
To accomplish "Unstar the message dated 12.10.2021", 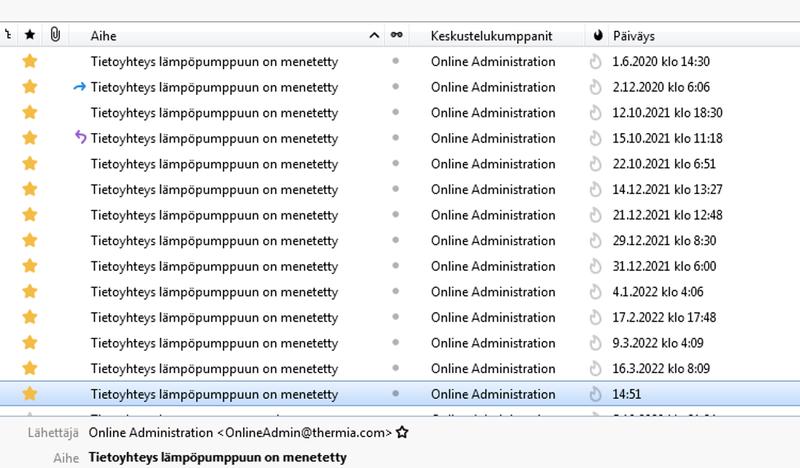I will 30,113.
